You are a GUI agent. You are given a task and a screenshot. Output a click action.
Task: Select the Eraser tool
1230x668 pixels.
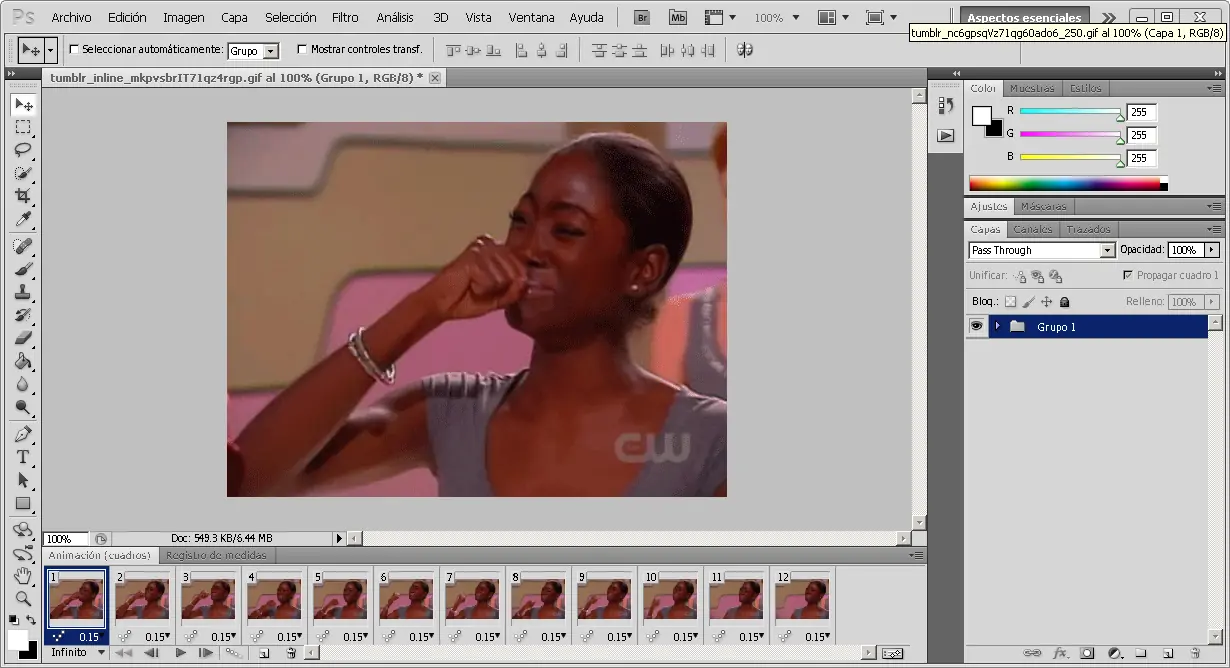click(x=23, y=338)
